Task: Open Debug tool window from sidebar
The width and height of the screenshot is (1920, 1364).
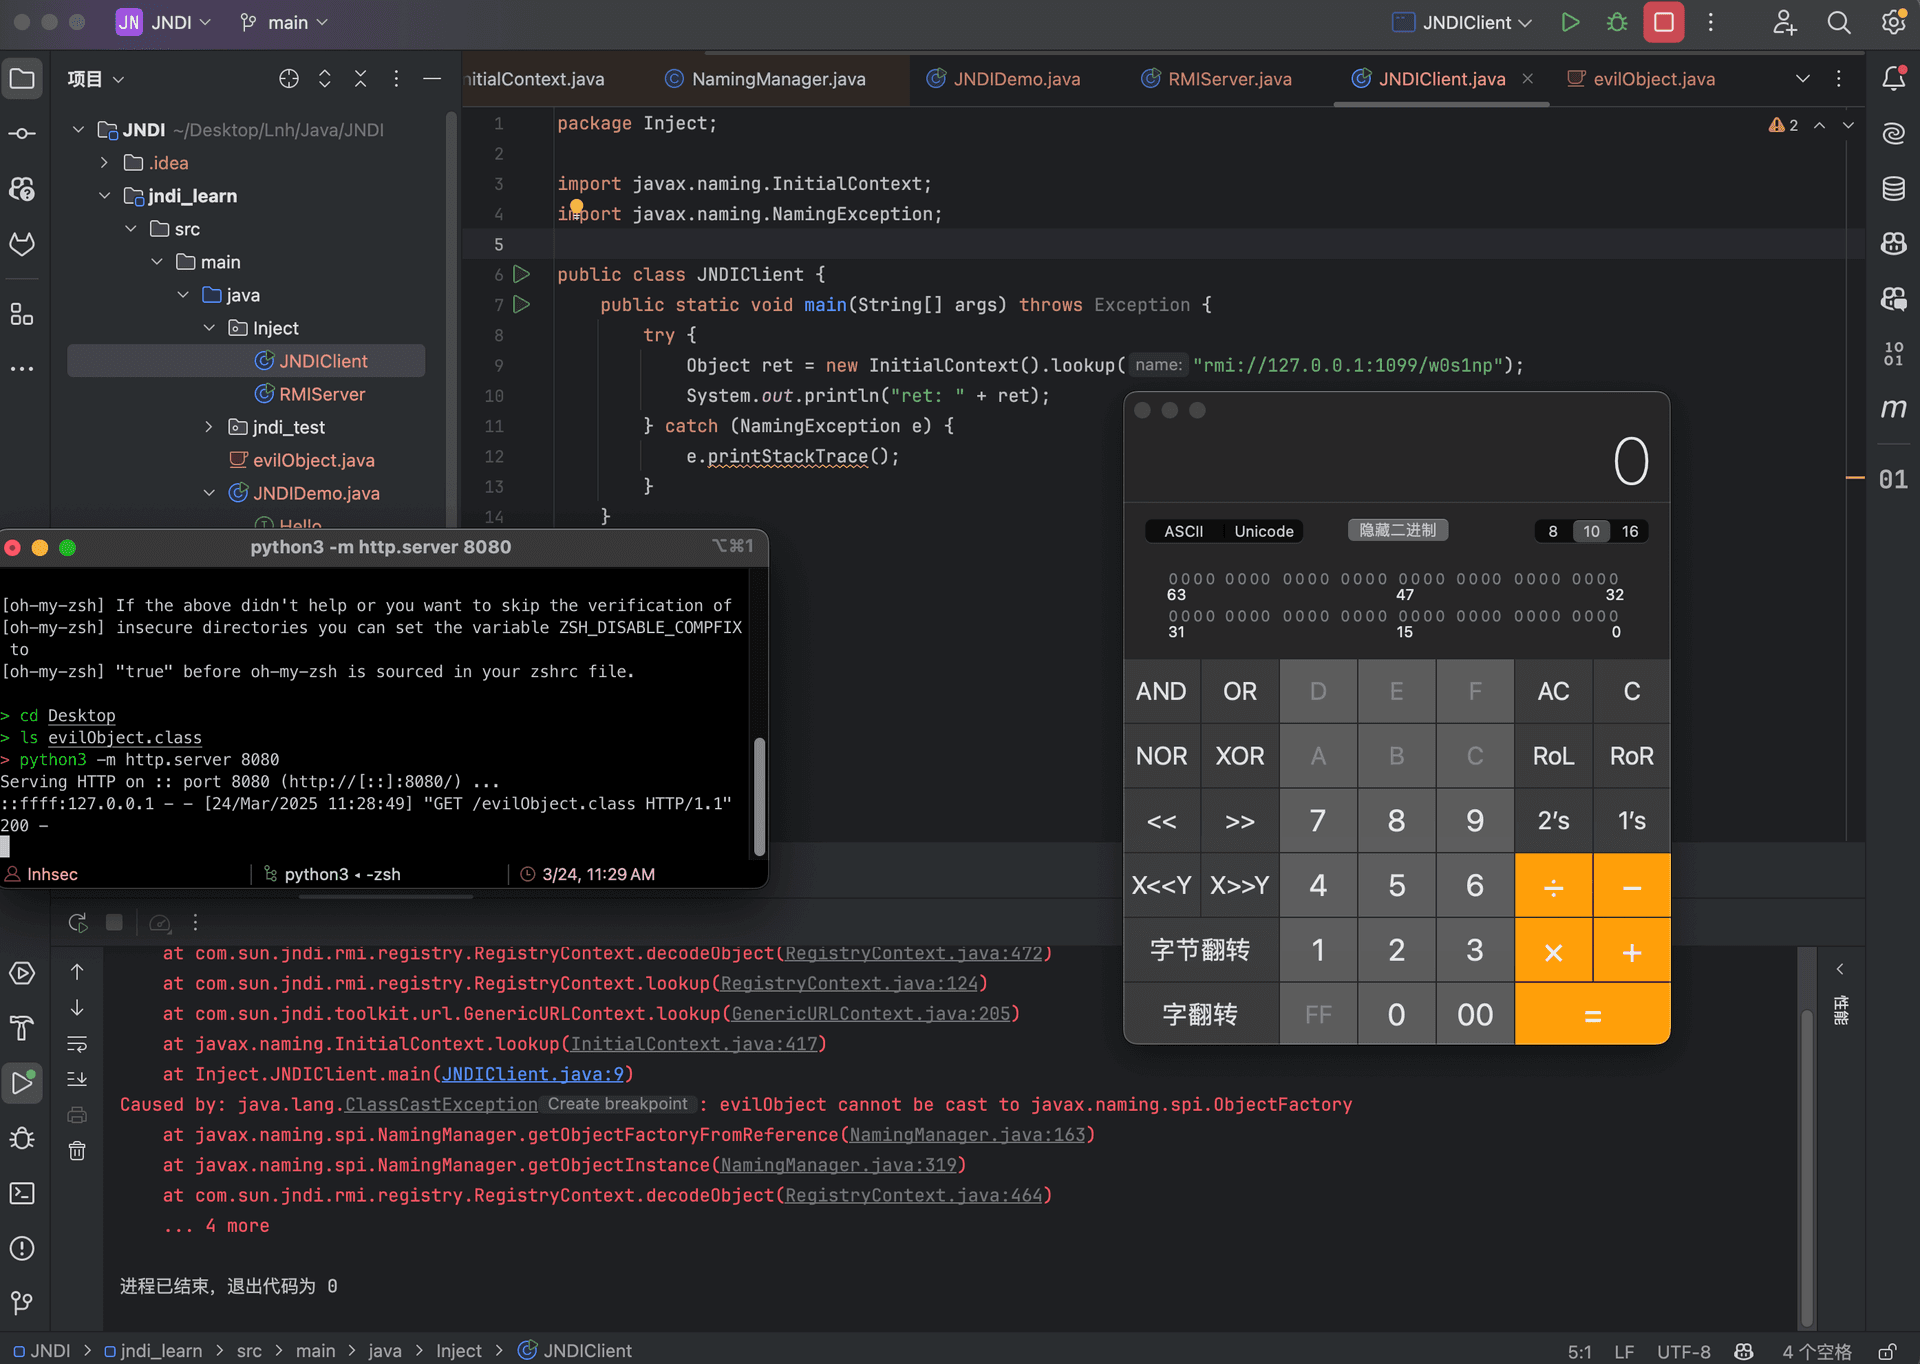Action: [22, 1138]
